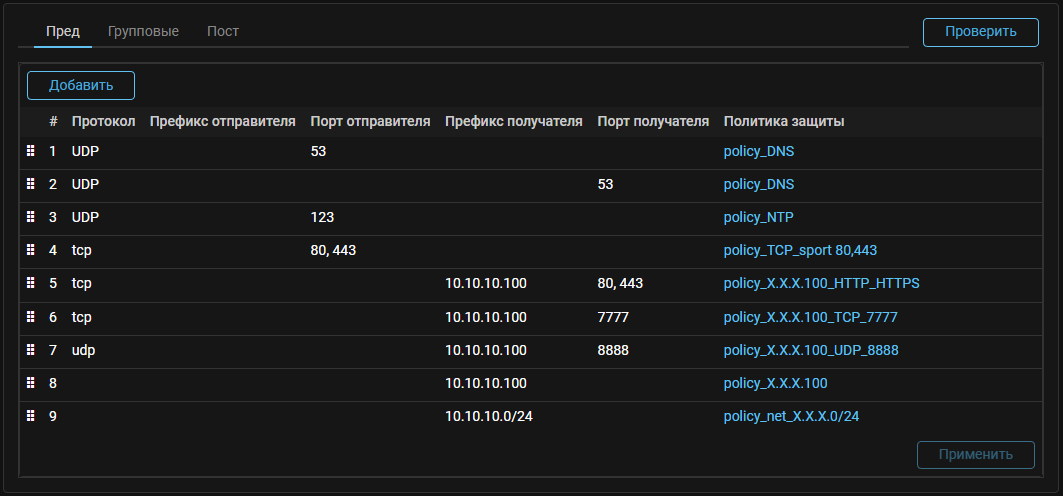Open the policy_net_X.X.X.0/24 link

(791, 416)
